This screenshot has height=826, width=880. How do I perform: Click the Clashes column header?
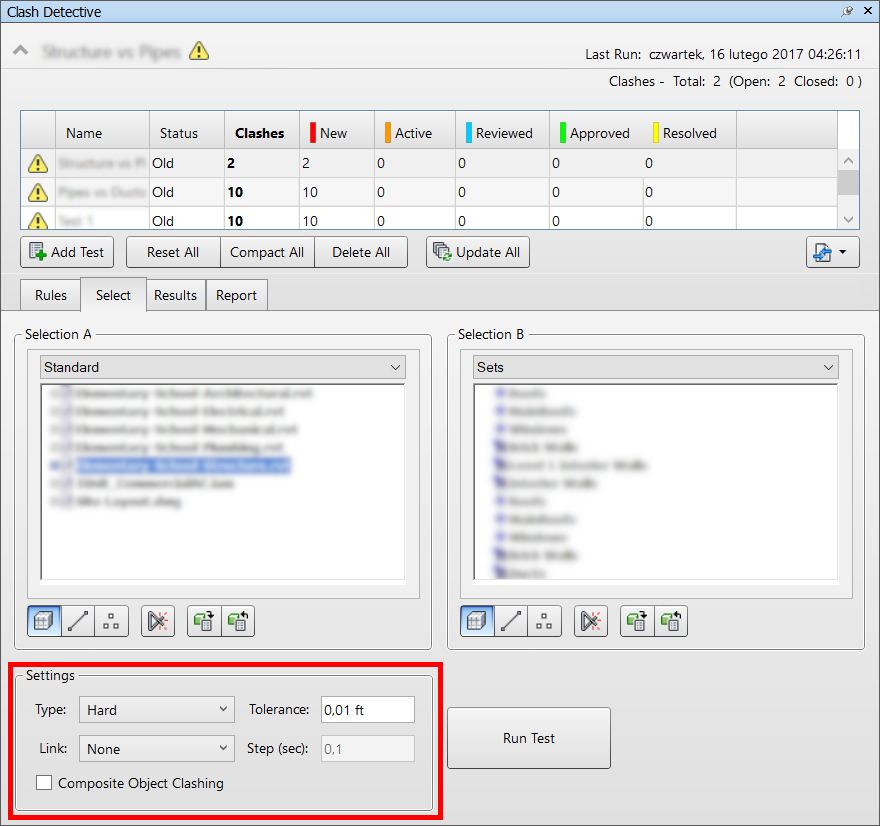[x=259, y=133]
